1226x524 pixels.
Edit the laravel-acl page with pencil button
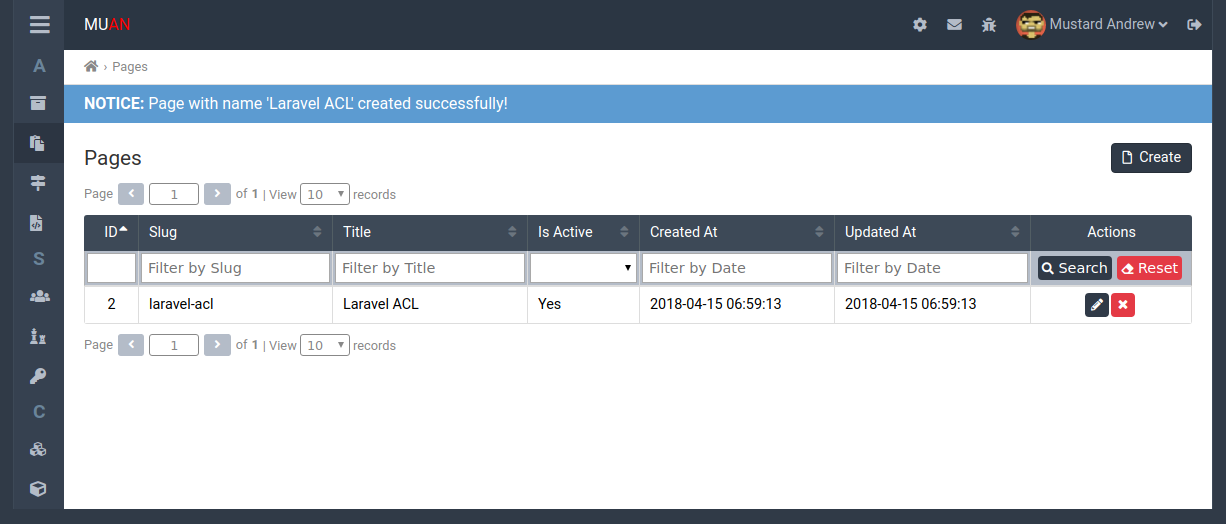point(1097,305)
